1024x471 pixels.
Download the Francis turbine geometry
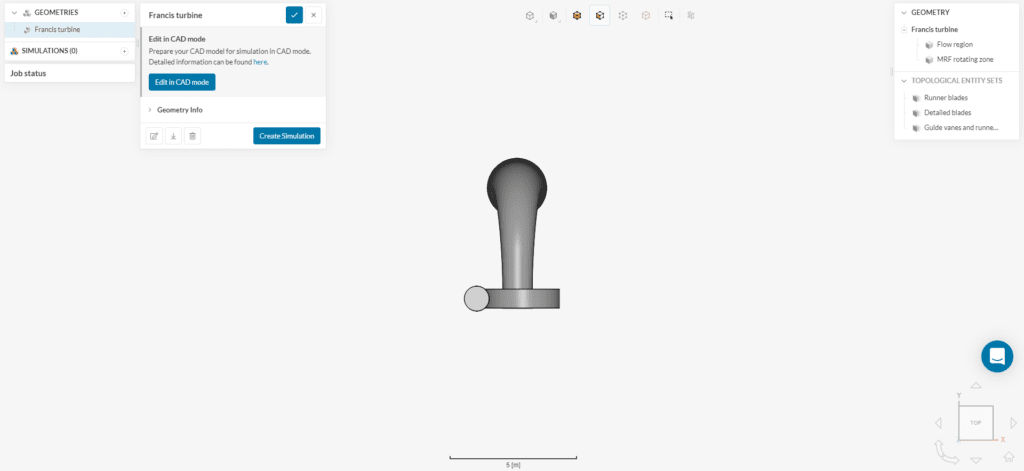coord(173,136)
